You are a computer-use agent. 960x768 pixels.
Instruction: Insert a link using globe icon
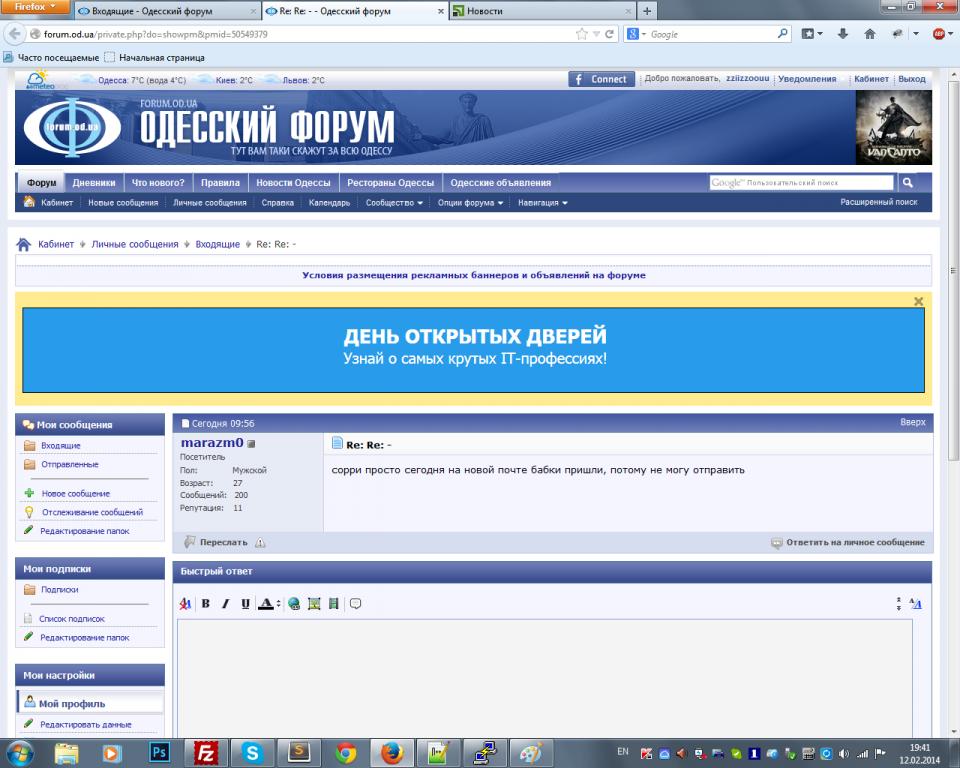pyautogui.click(x=294, y=604)
